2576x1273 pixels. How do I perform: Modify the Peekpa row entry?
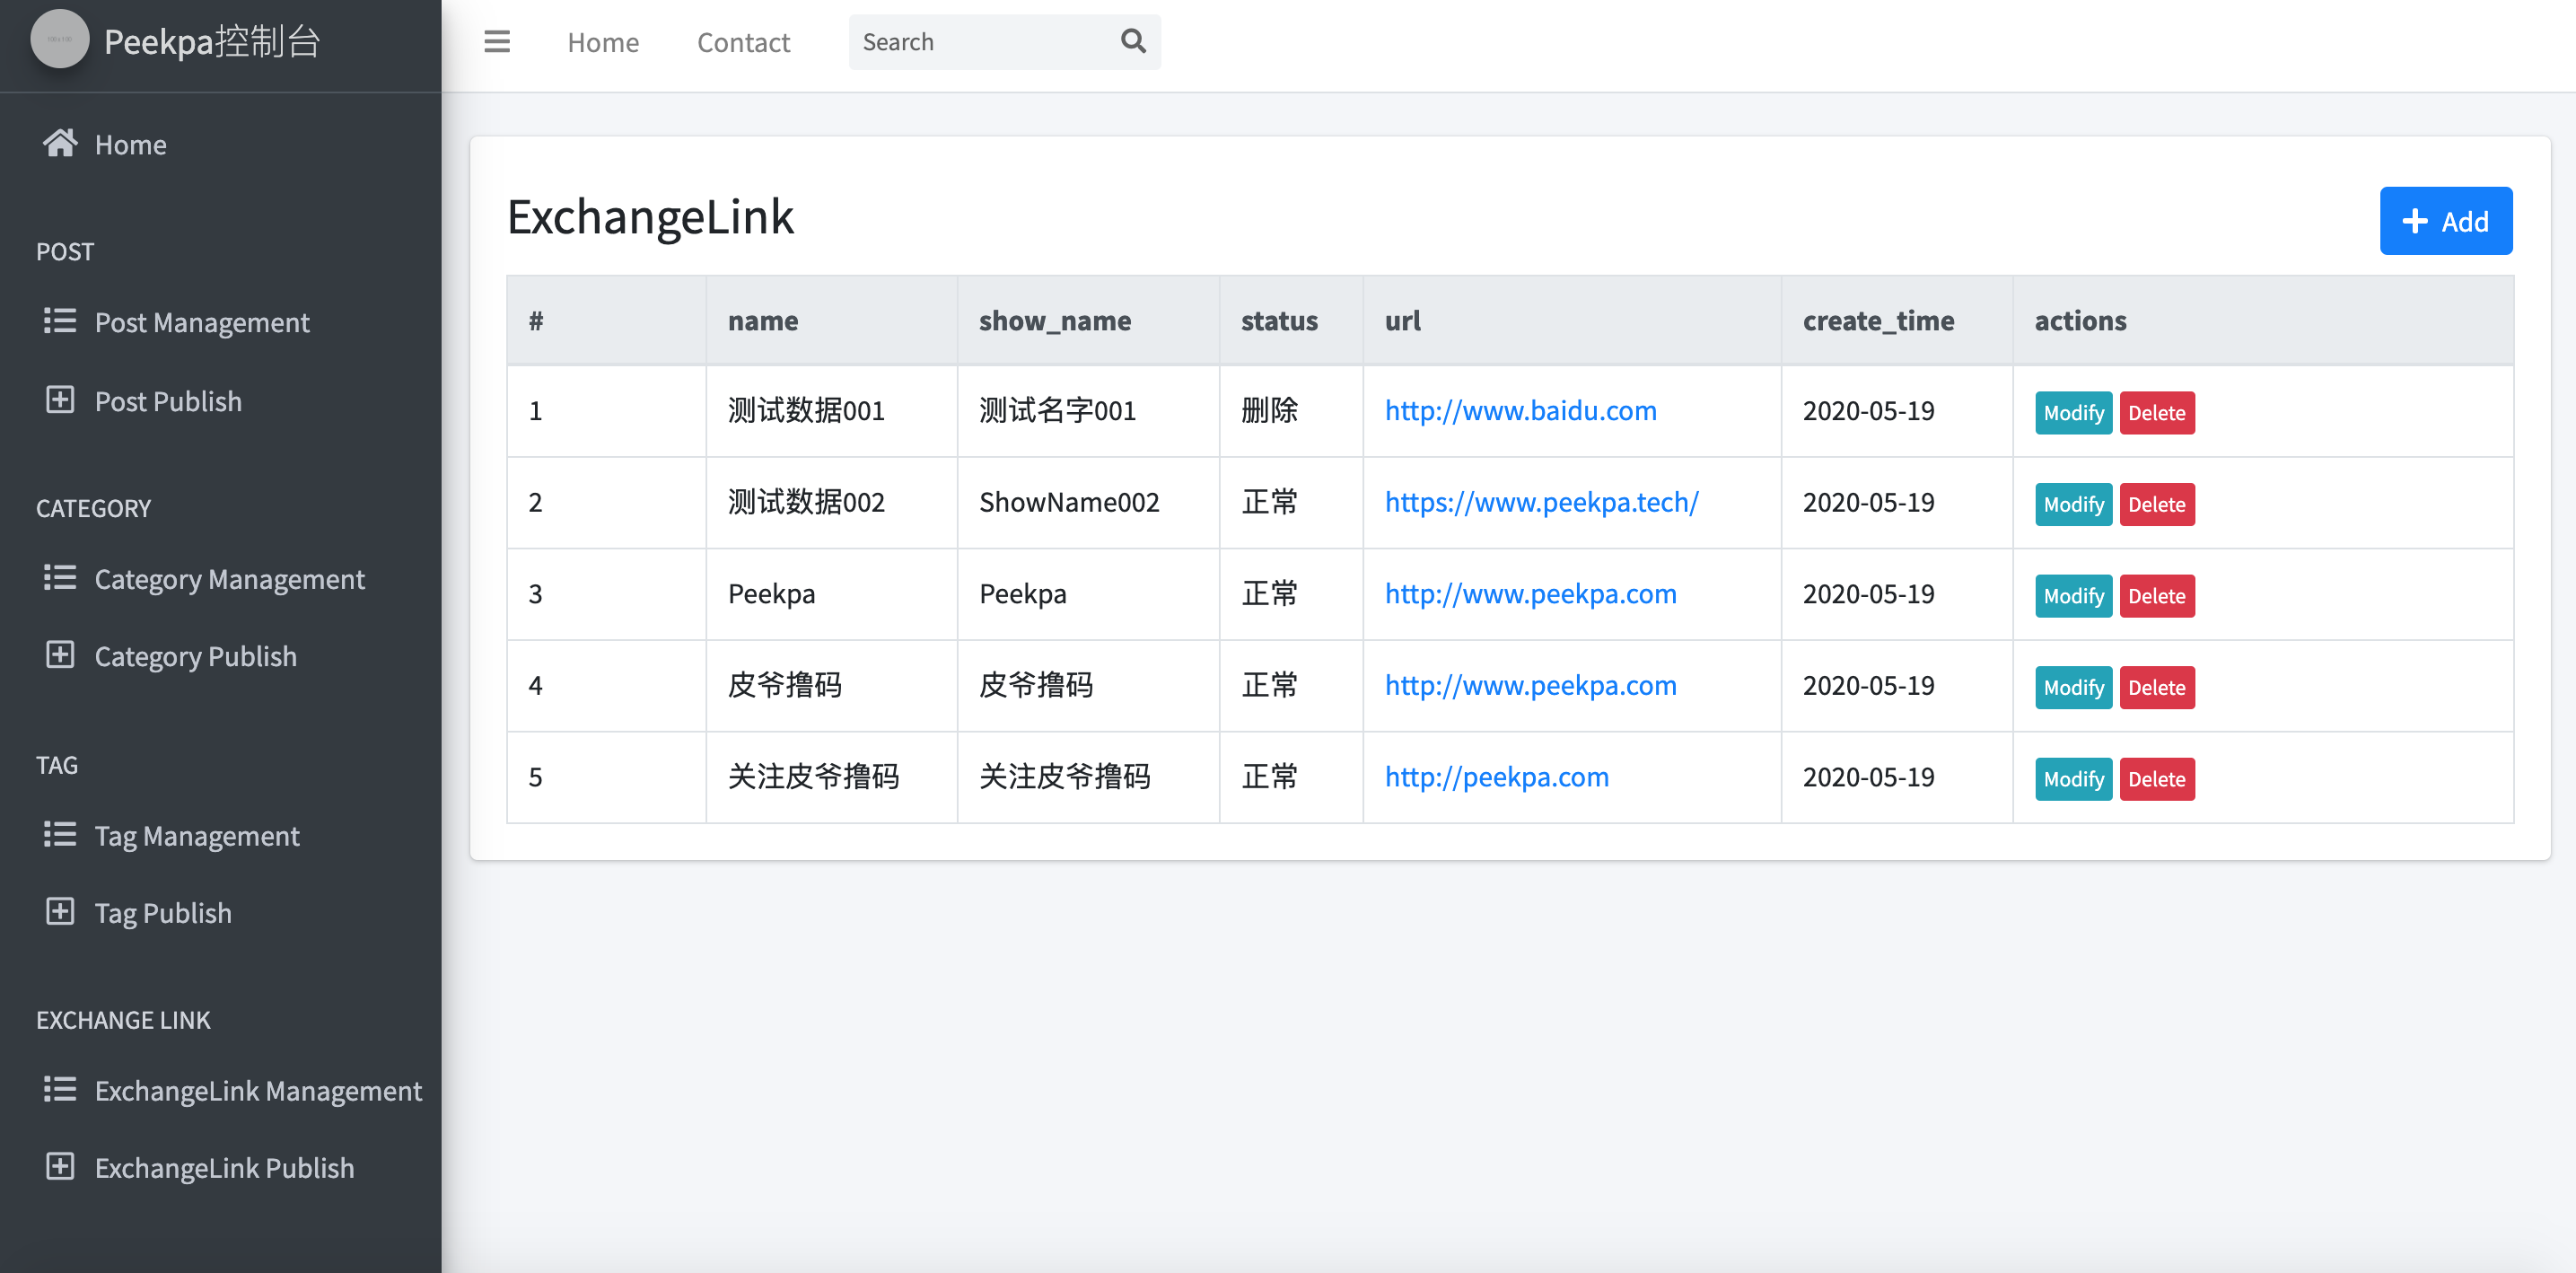2072,596
